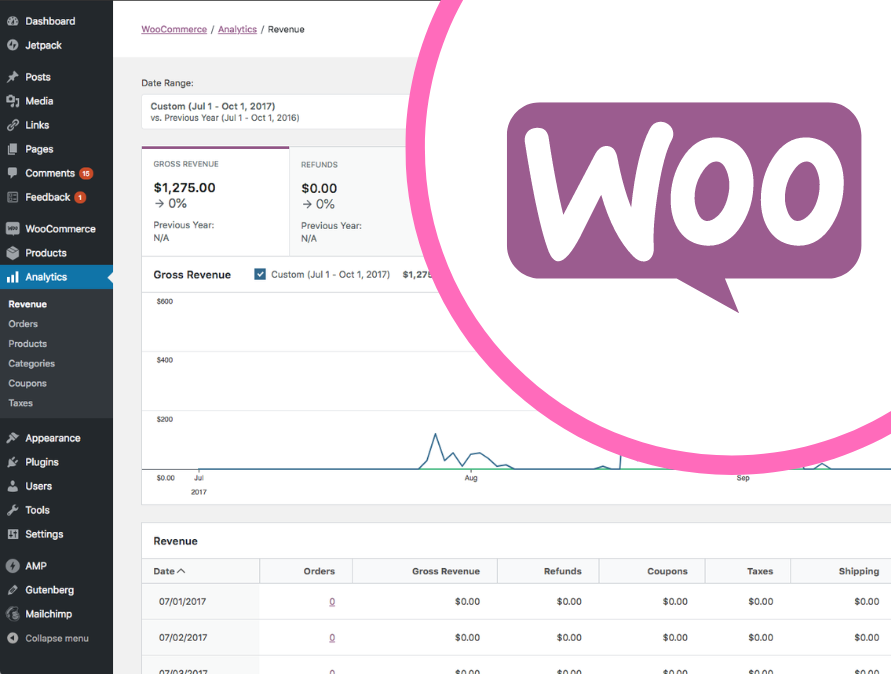Open the Taxes submenu item

point(20,403)
